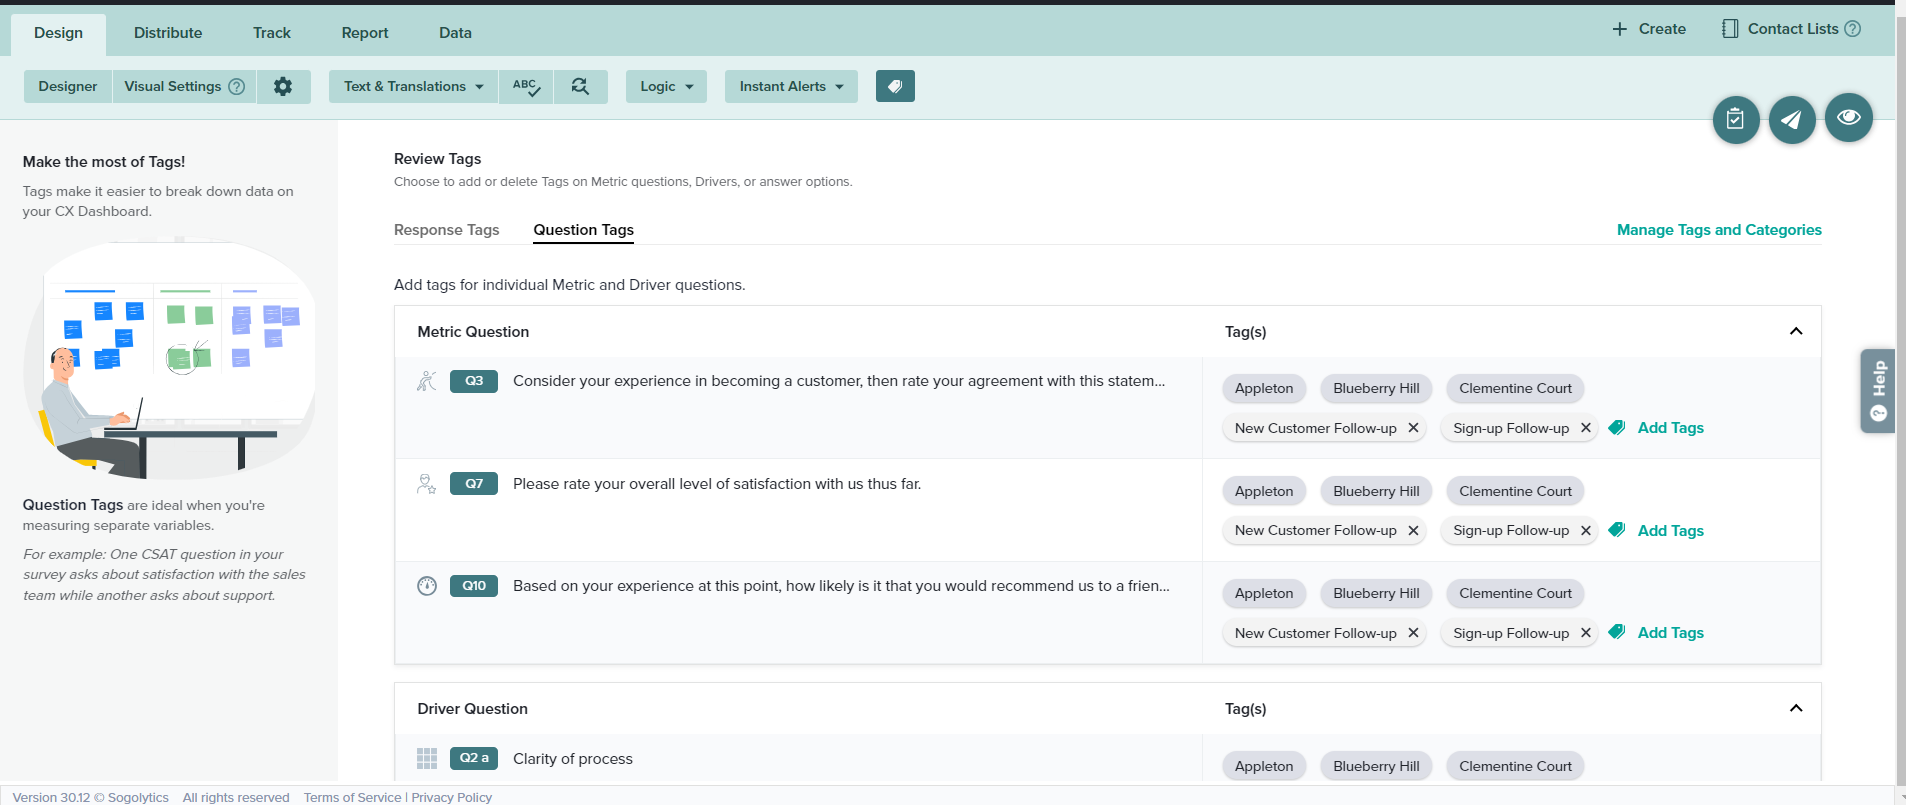The image size is (1906, 805).
Task: Click the round paper plane send icon
Action: [x=1791, y=120]
